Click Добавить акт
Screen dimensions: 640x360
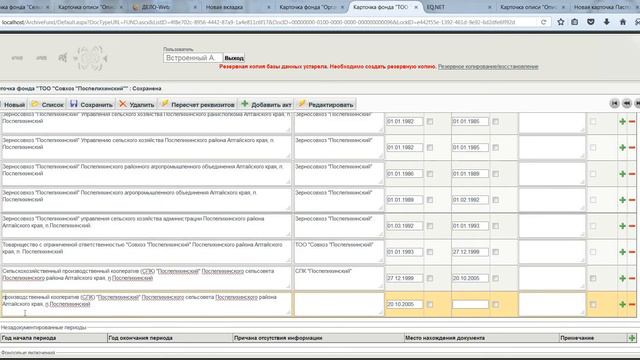[266, 104]
